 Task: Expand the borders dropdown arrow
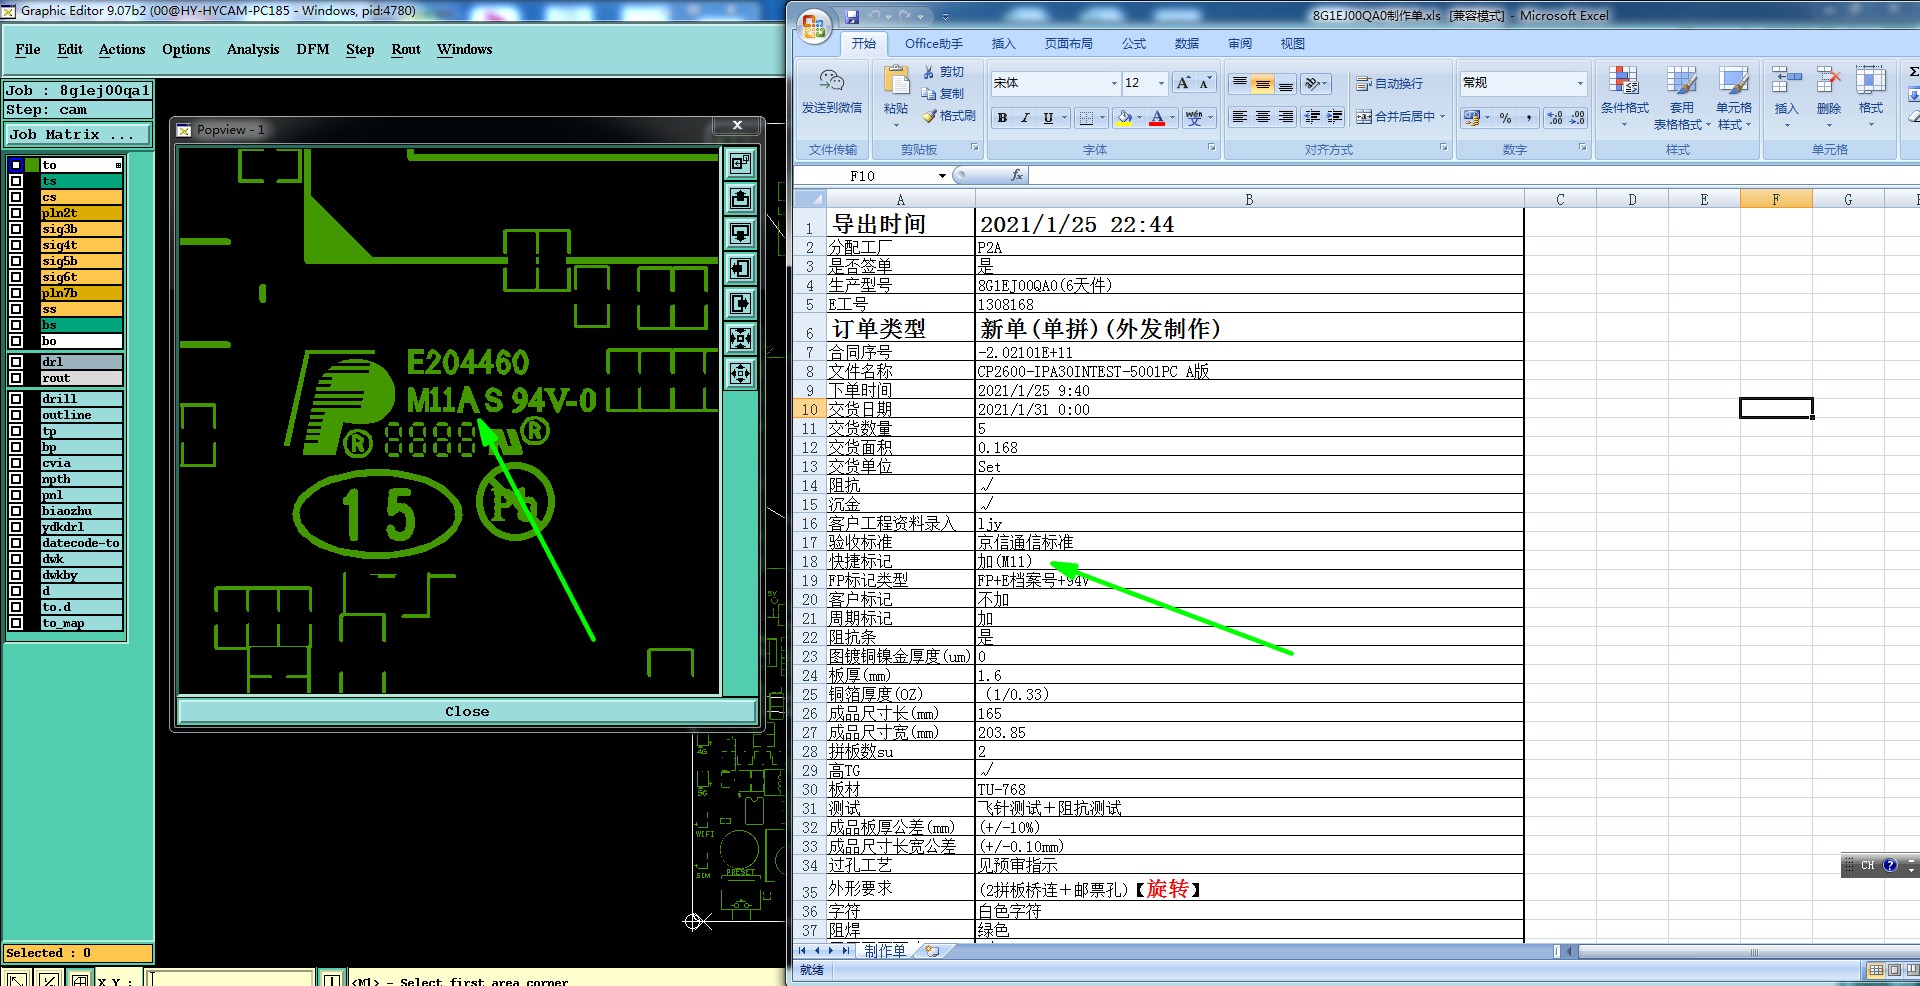(1102, 118)
